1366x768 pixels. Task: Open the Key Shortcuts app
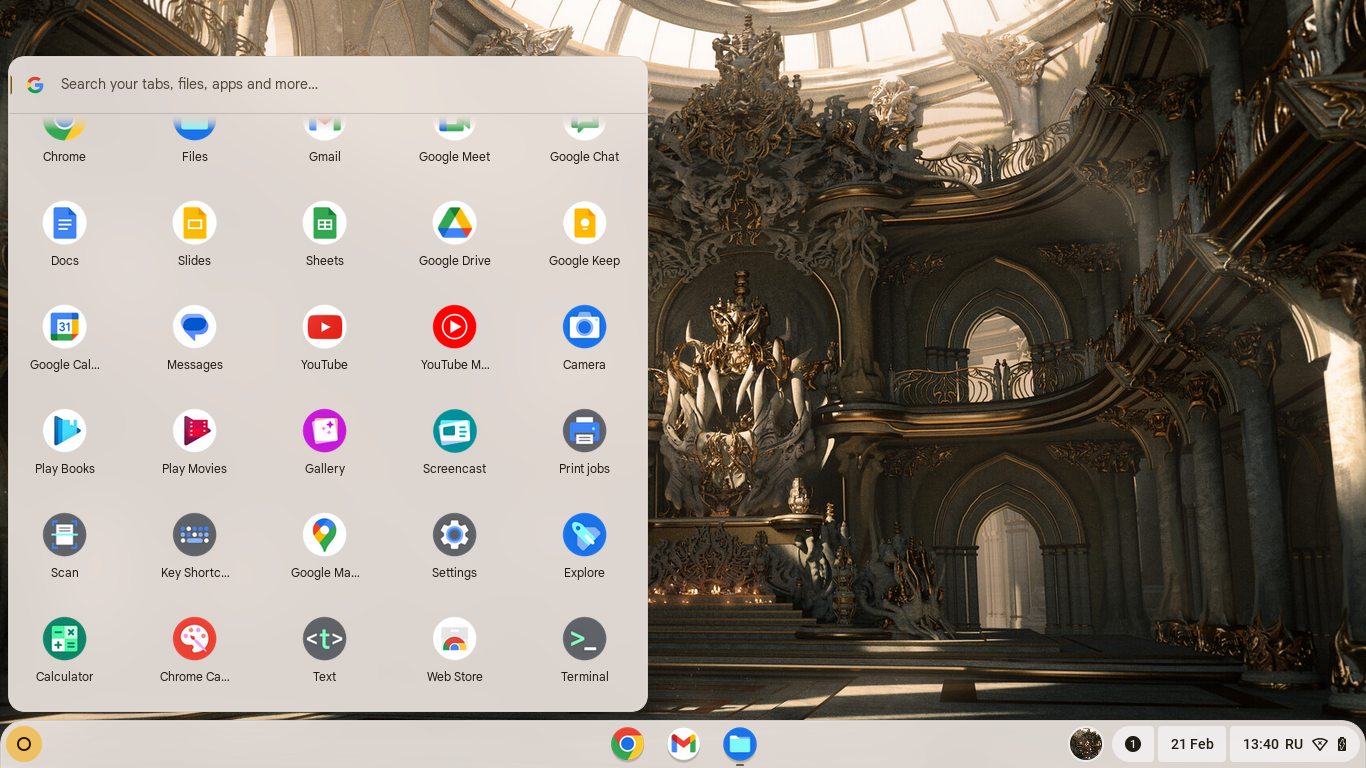195,535
